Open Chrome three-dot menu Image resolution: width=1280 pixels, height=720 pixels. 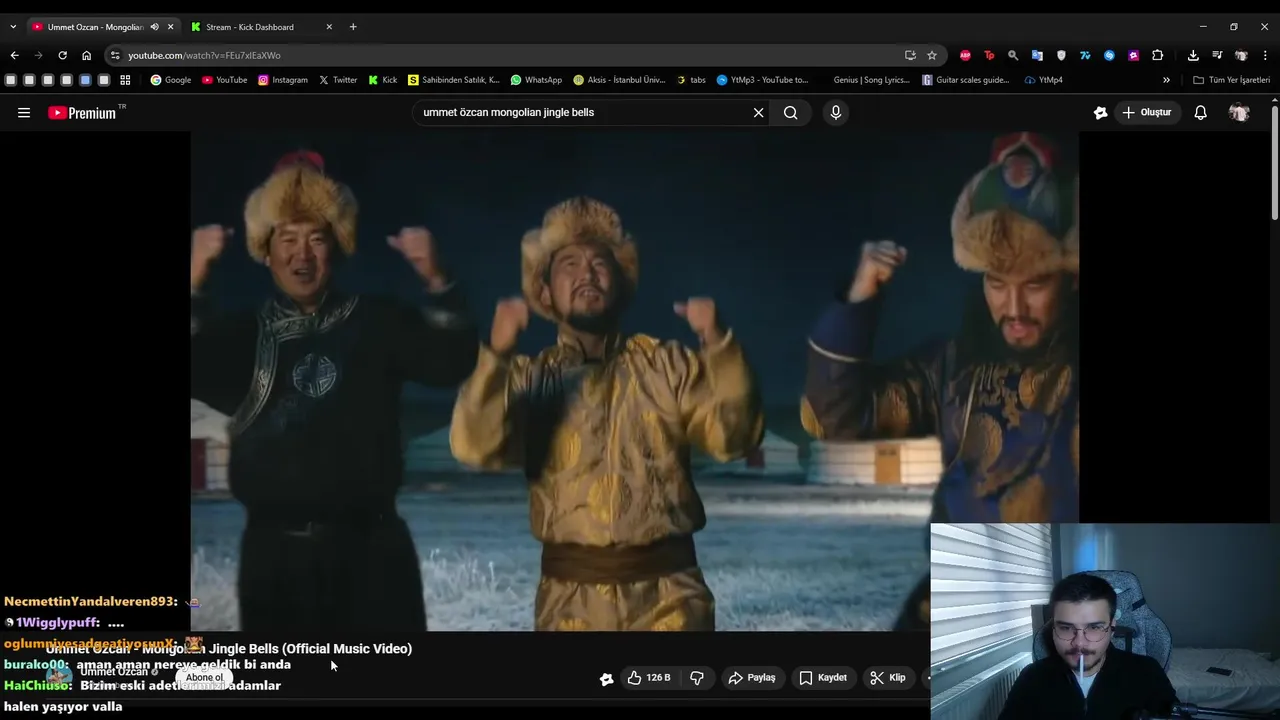pos(1266,55)
